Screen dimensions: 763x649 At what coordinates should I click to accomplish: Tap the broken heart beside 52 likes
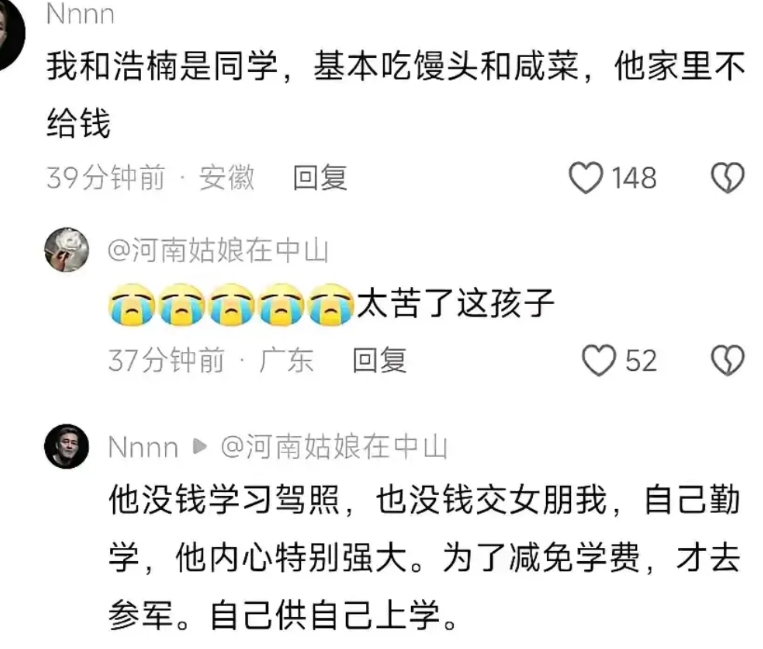(x=727, y=361)
